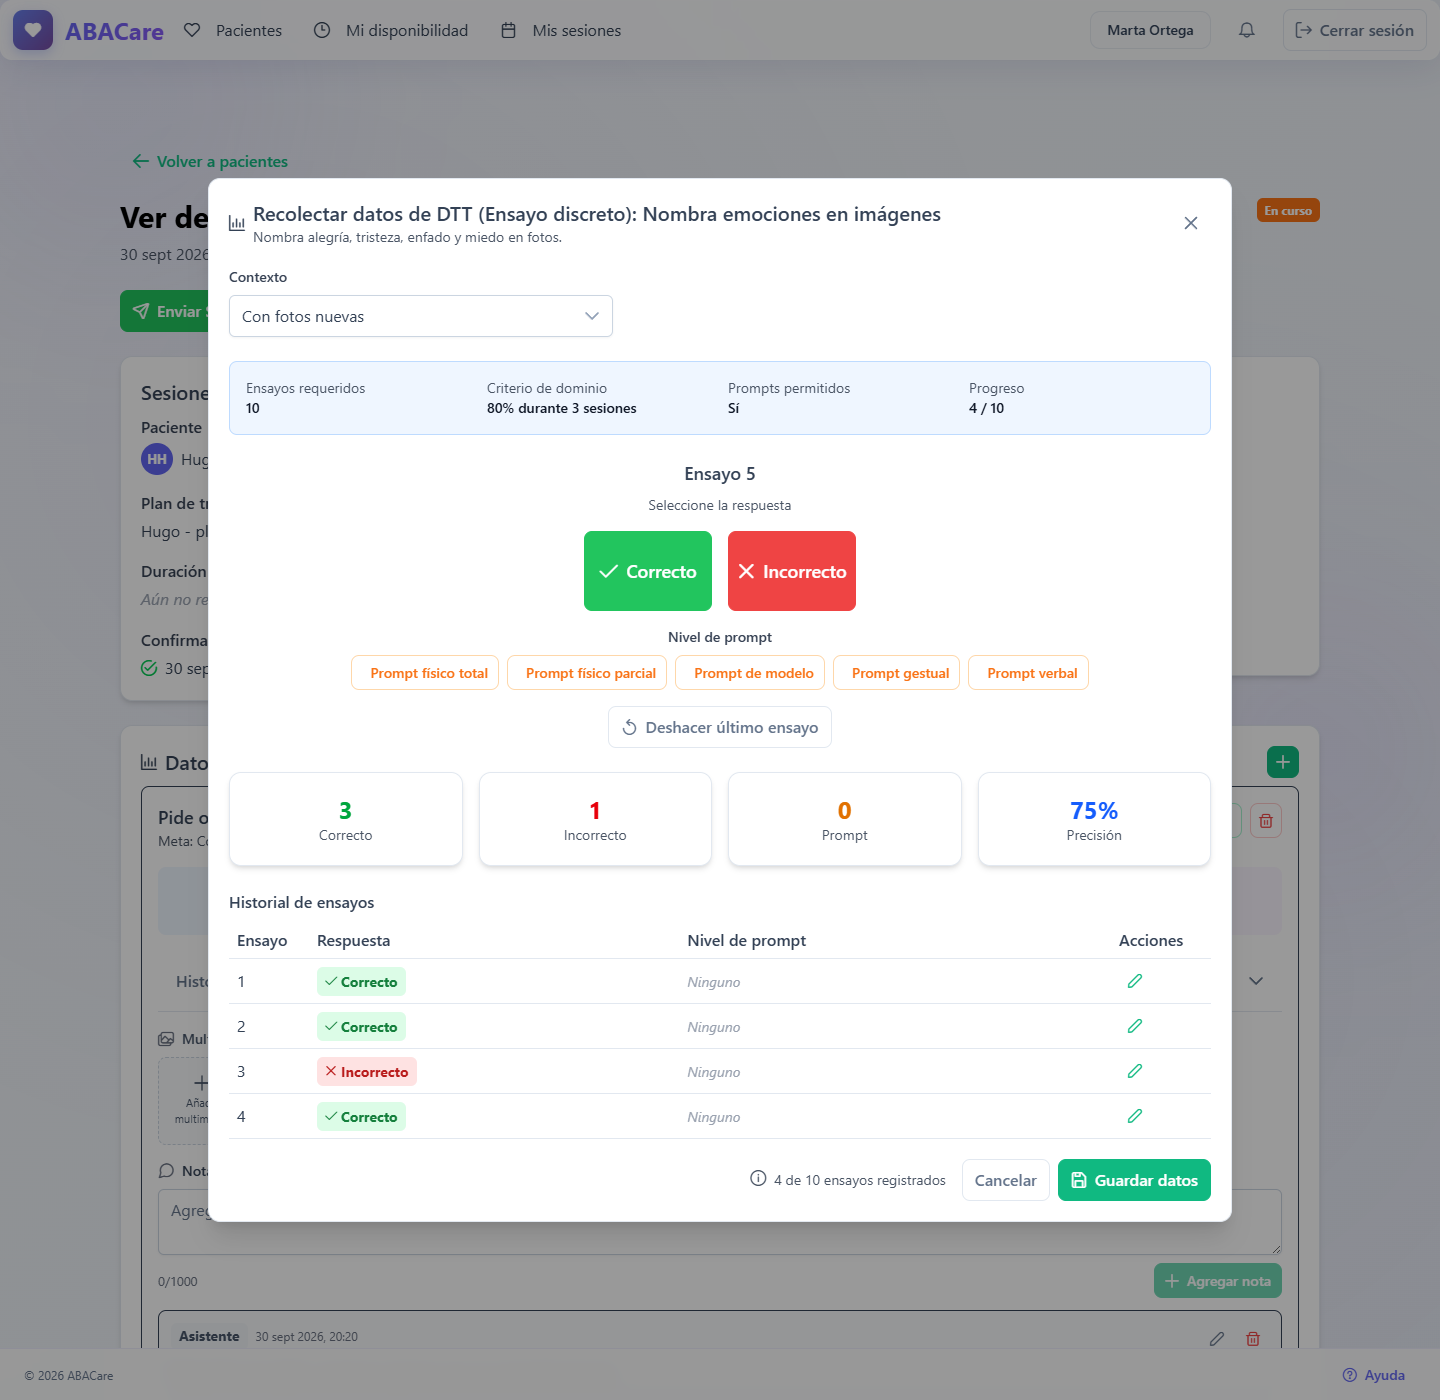Click the ABACare heart logo icon
This screenshot has height=1400, width=1440.
(33, 30)
